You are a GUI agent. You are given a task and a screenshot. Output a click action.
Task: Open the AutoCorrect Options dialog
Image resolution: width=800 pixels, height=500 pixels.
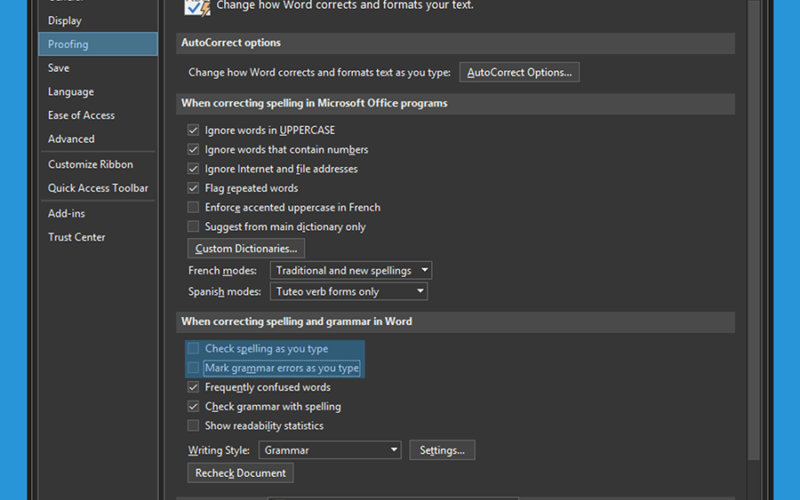pyautogui.click(x=519, y=72)
